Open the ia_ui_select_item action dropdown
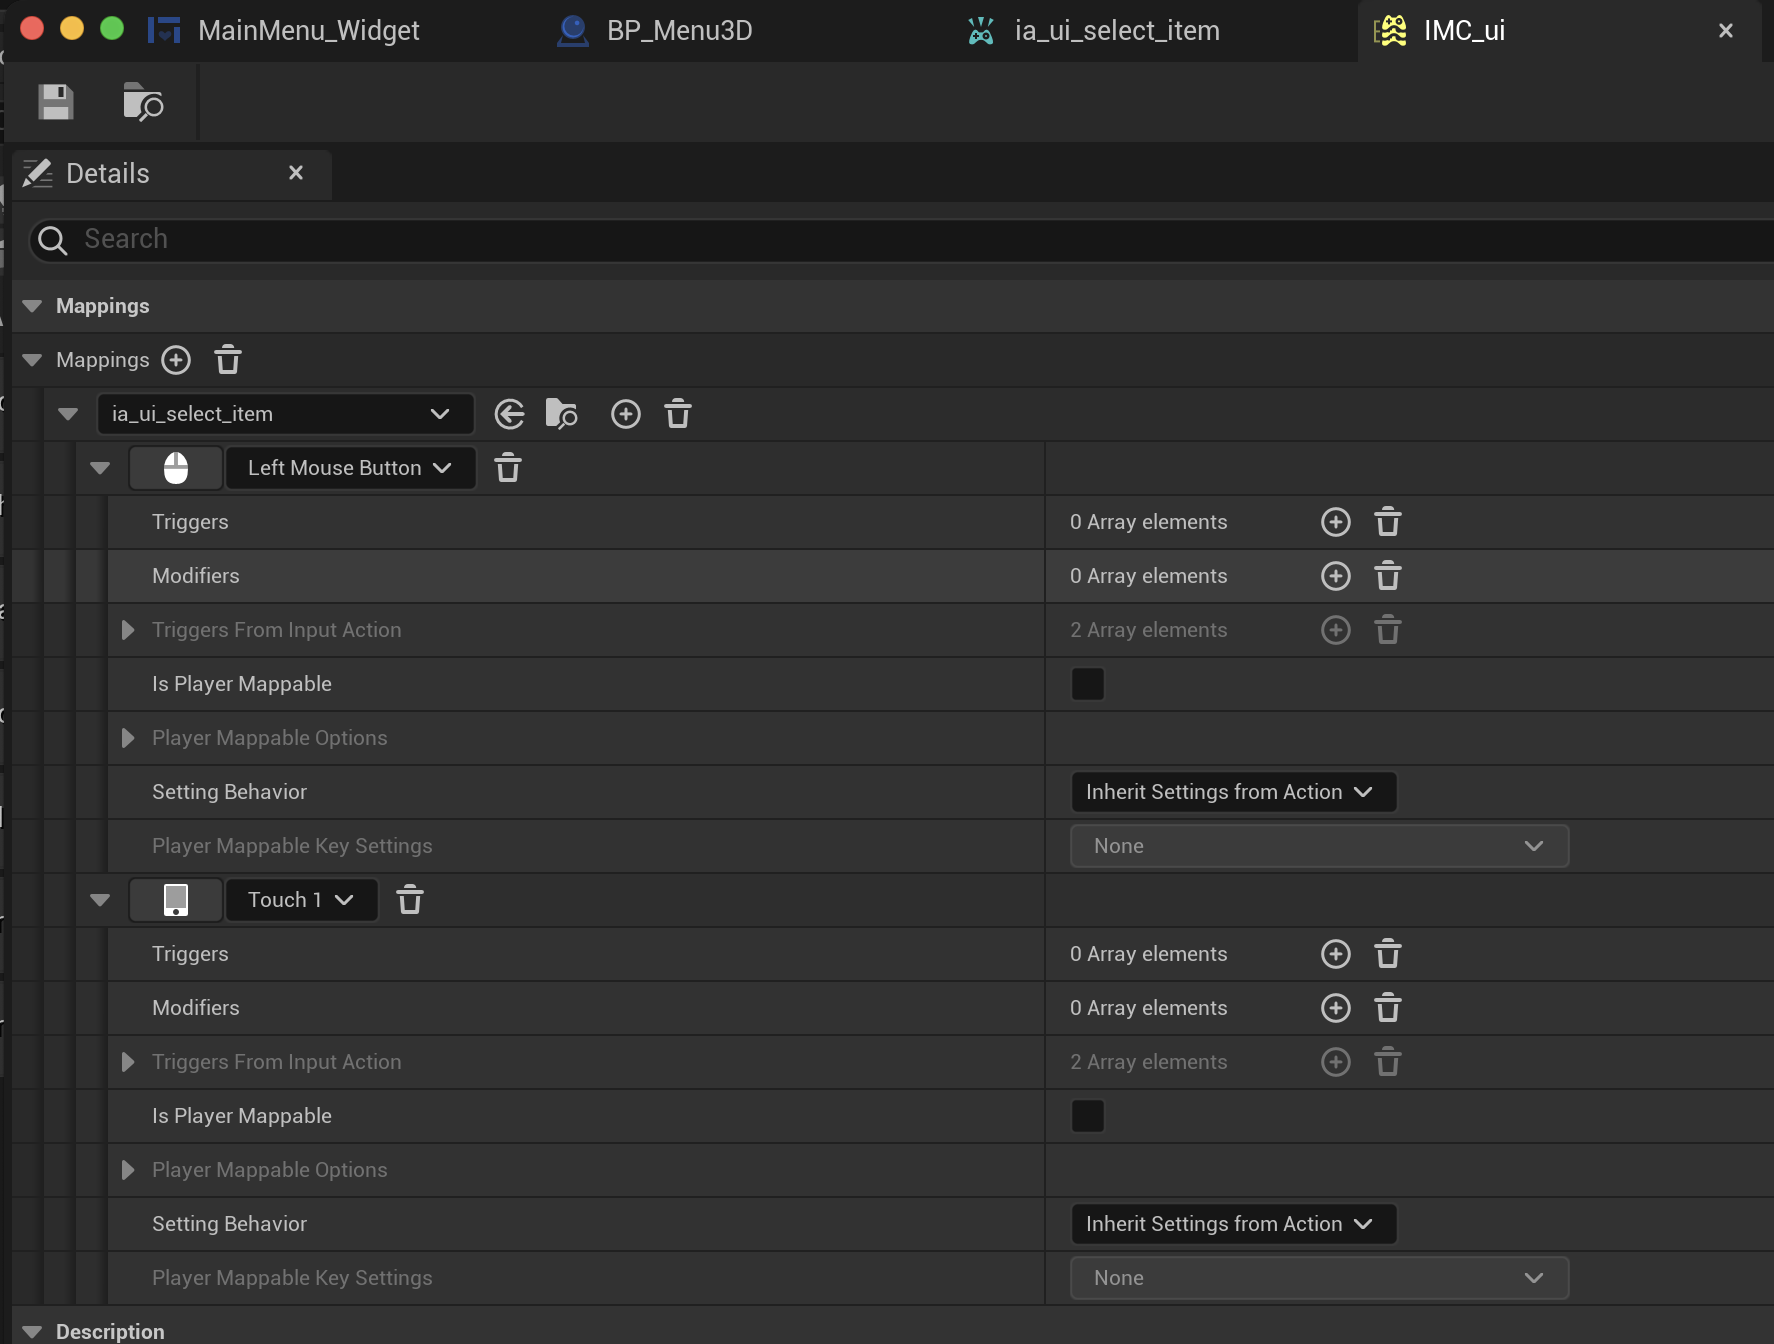This screenshot has width=1774, height=1344. coord(285,414)
